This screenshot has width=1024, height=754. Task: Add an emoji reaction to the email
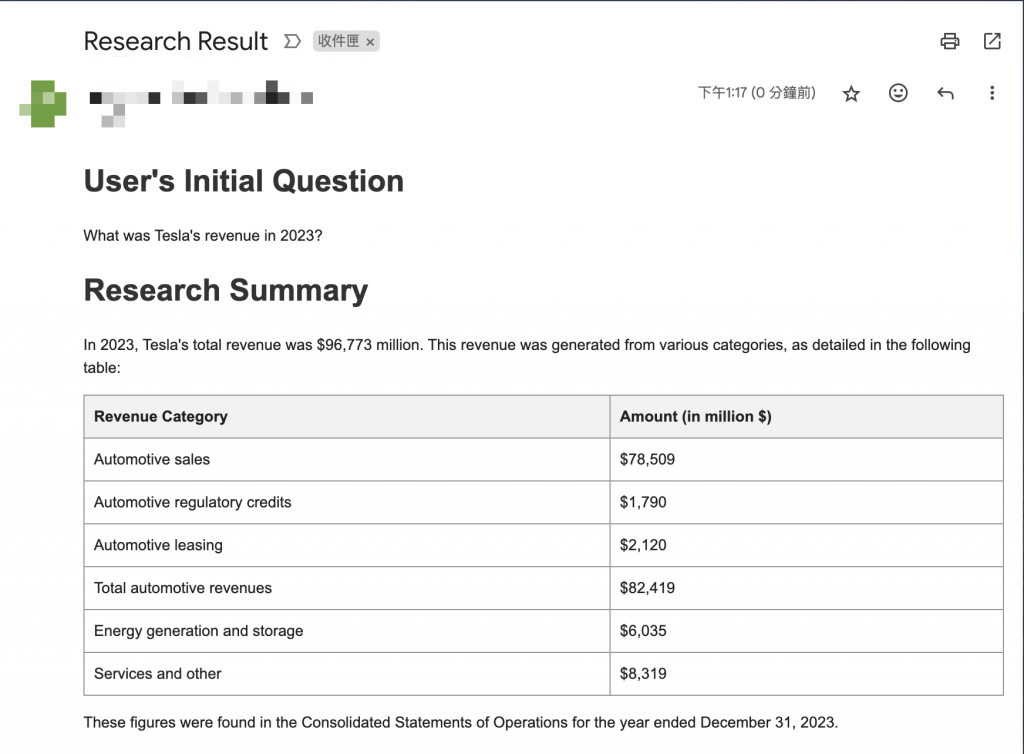[898, 93]
